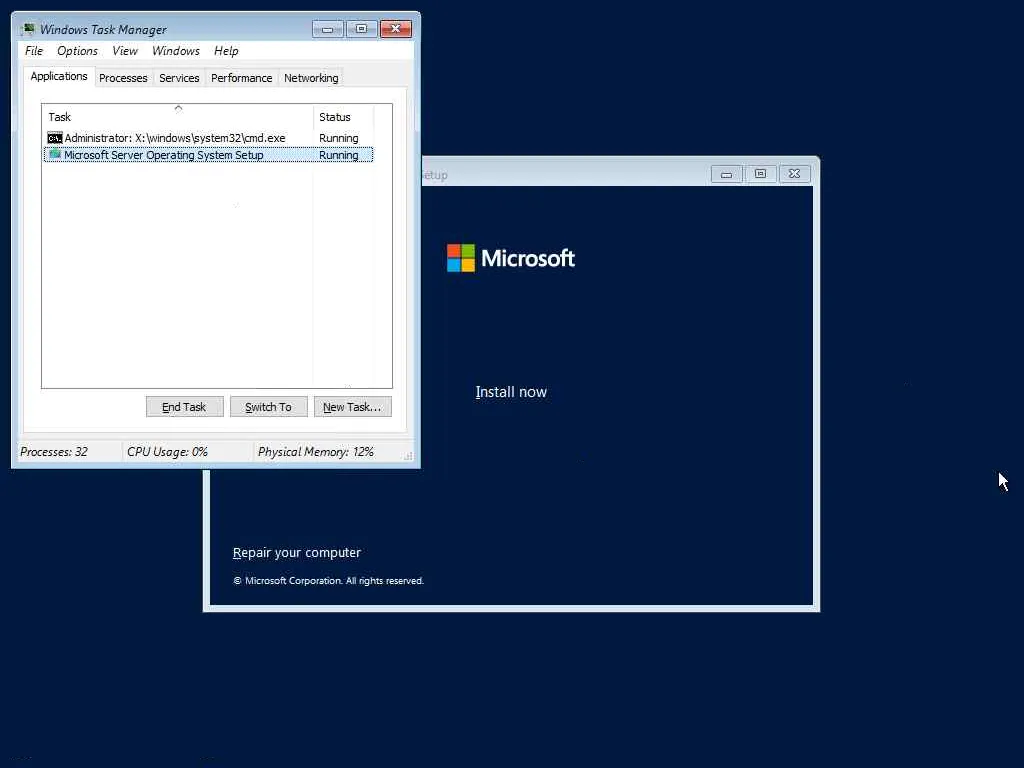This screenshot has width=1024, height=768.
Task: Maximize the Windows Task Manager window
Action: 361,29
